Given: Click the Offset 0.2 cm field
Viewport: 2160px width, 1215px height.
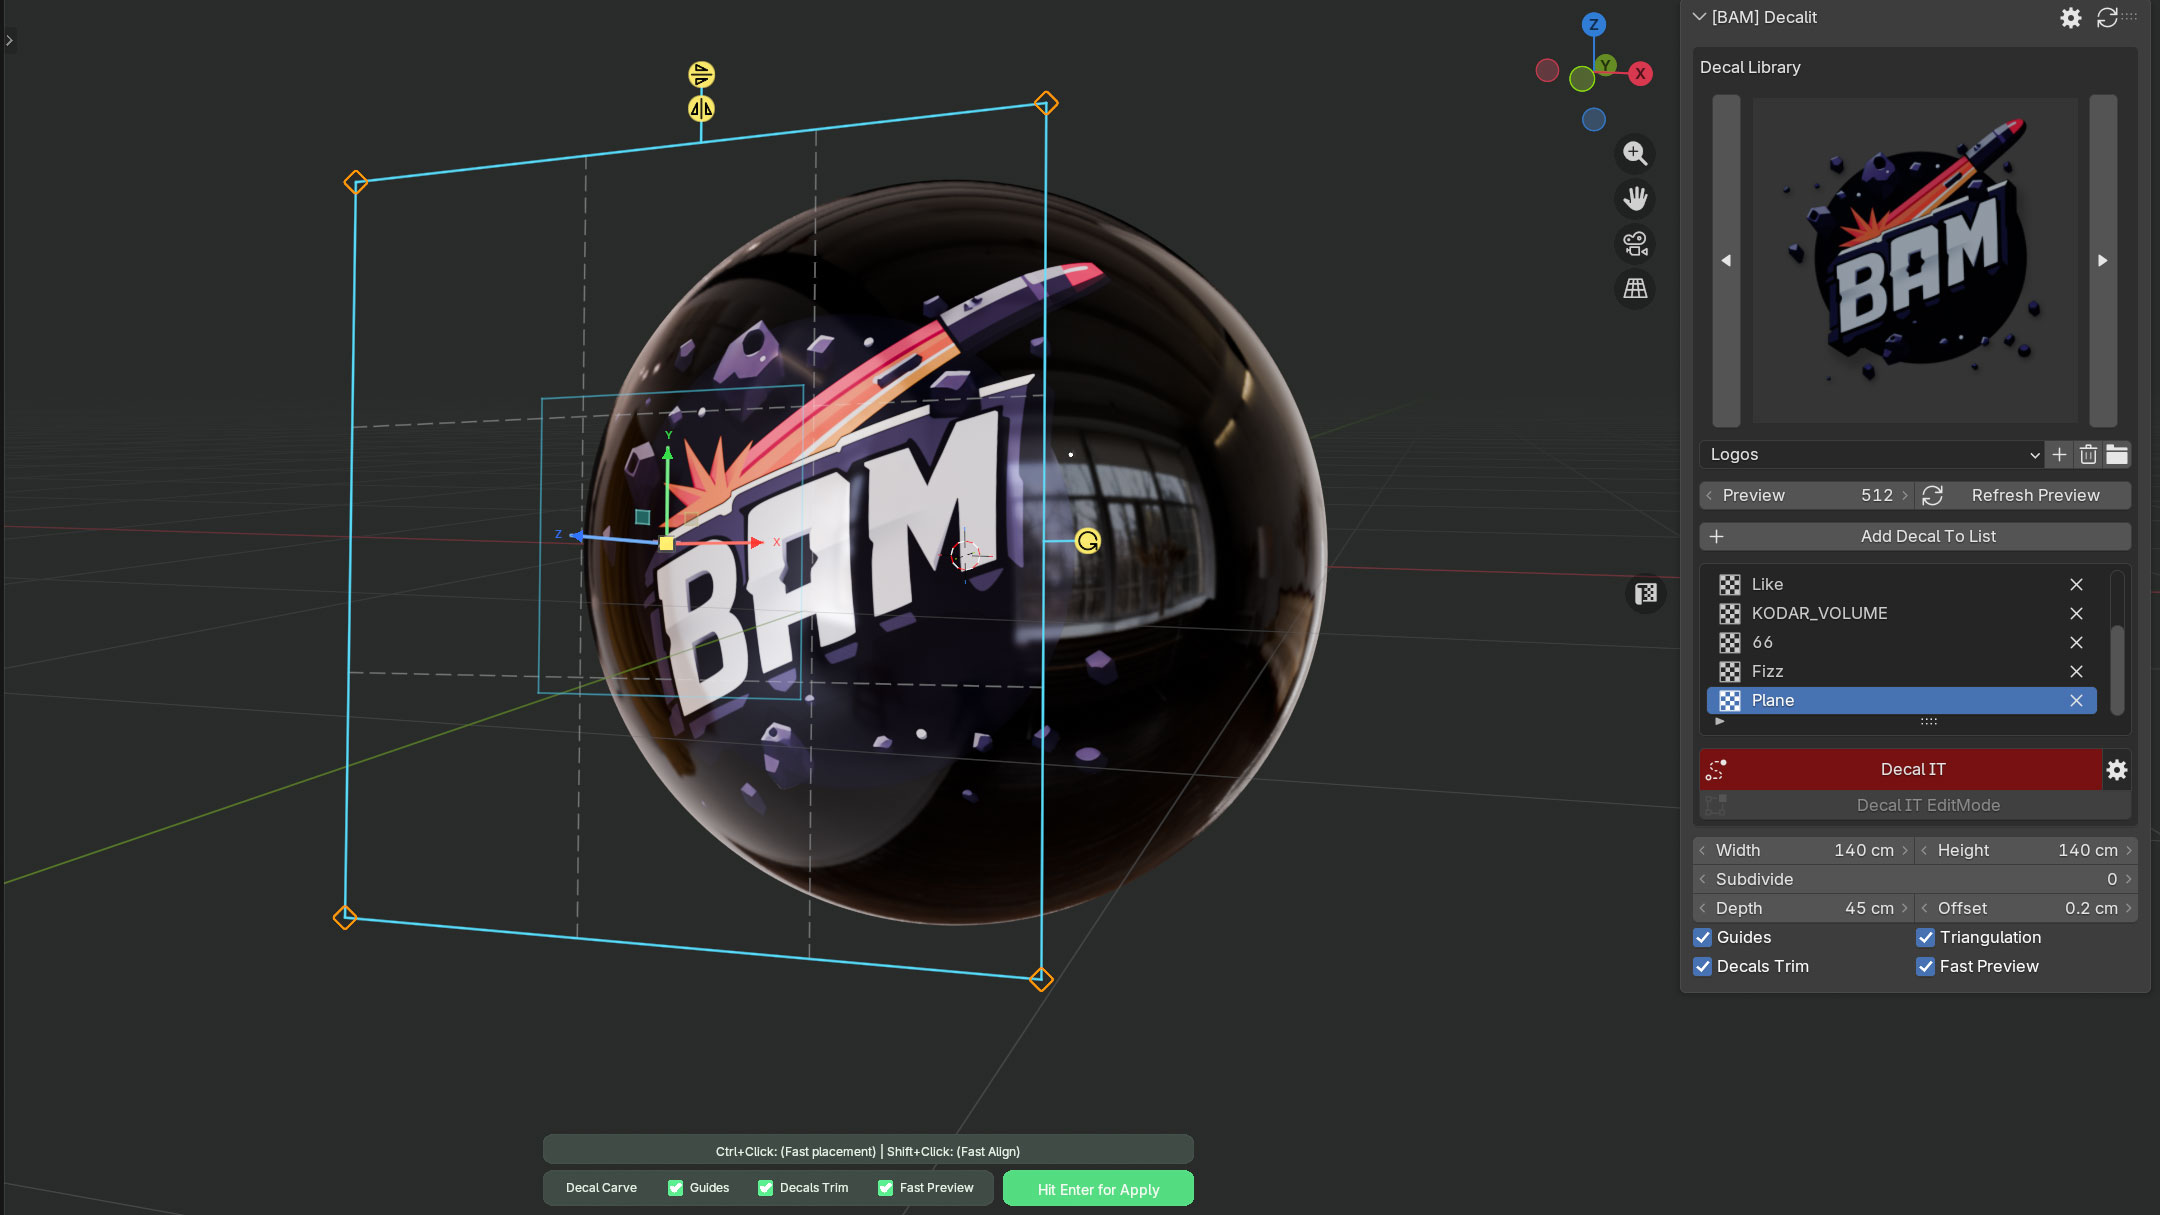Looking at the screenshot, I should [2027, 909].
